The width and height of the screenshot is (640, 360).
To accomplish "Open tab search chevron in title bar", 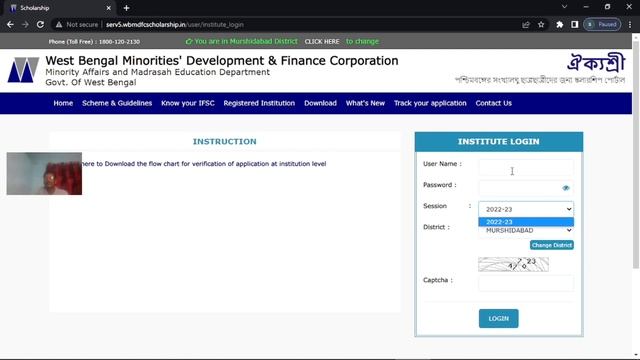I will pyautogui.click(x=564, y=7).
